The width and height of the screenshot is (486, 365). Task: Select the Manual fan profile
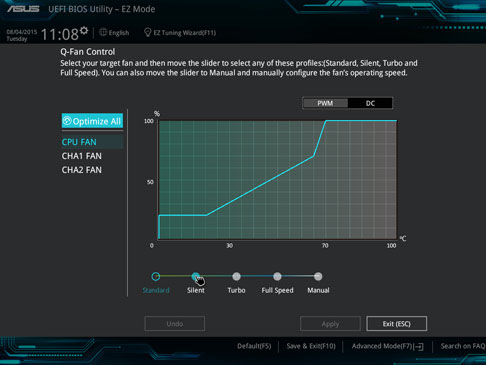point(318,276)
